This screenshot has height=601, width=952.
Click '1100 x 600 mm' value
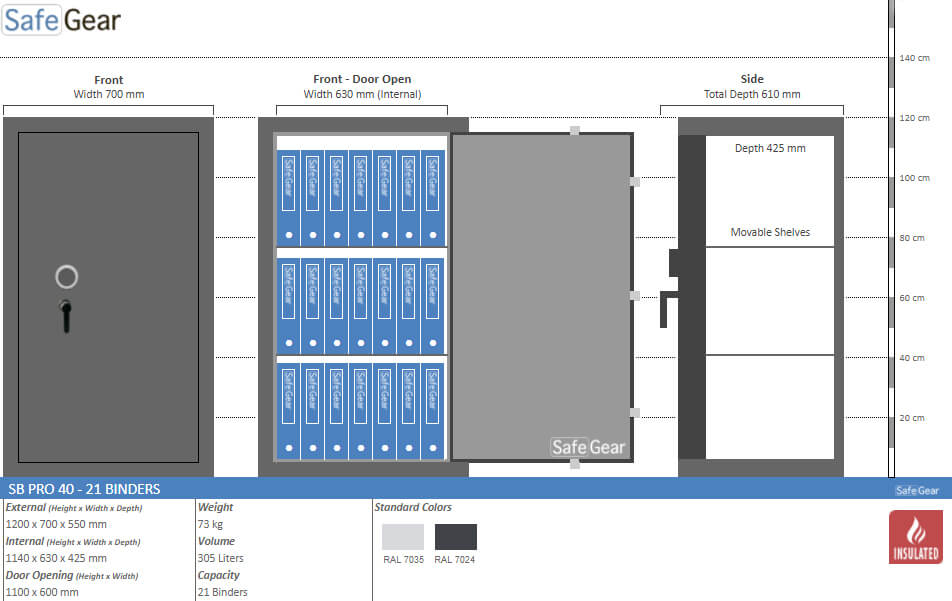point(42,592)
